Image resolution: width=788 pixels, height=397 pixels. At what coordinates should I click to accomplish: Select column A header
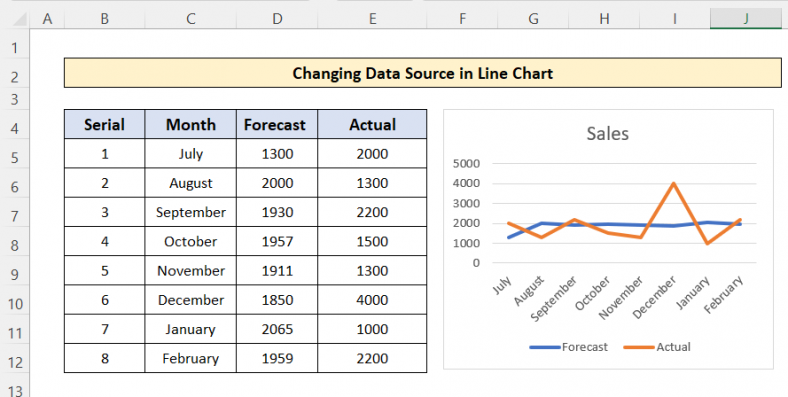coord(47,19)
